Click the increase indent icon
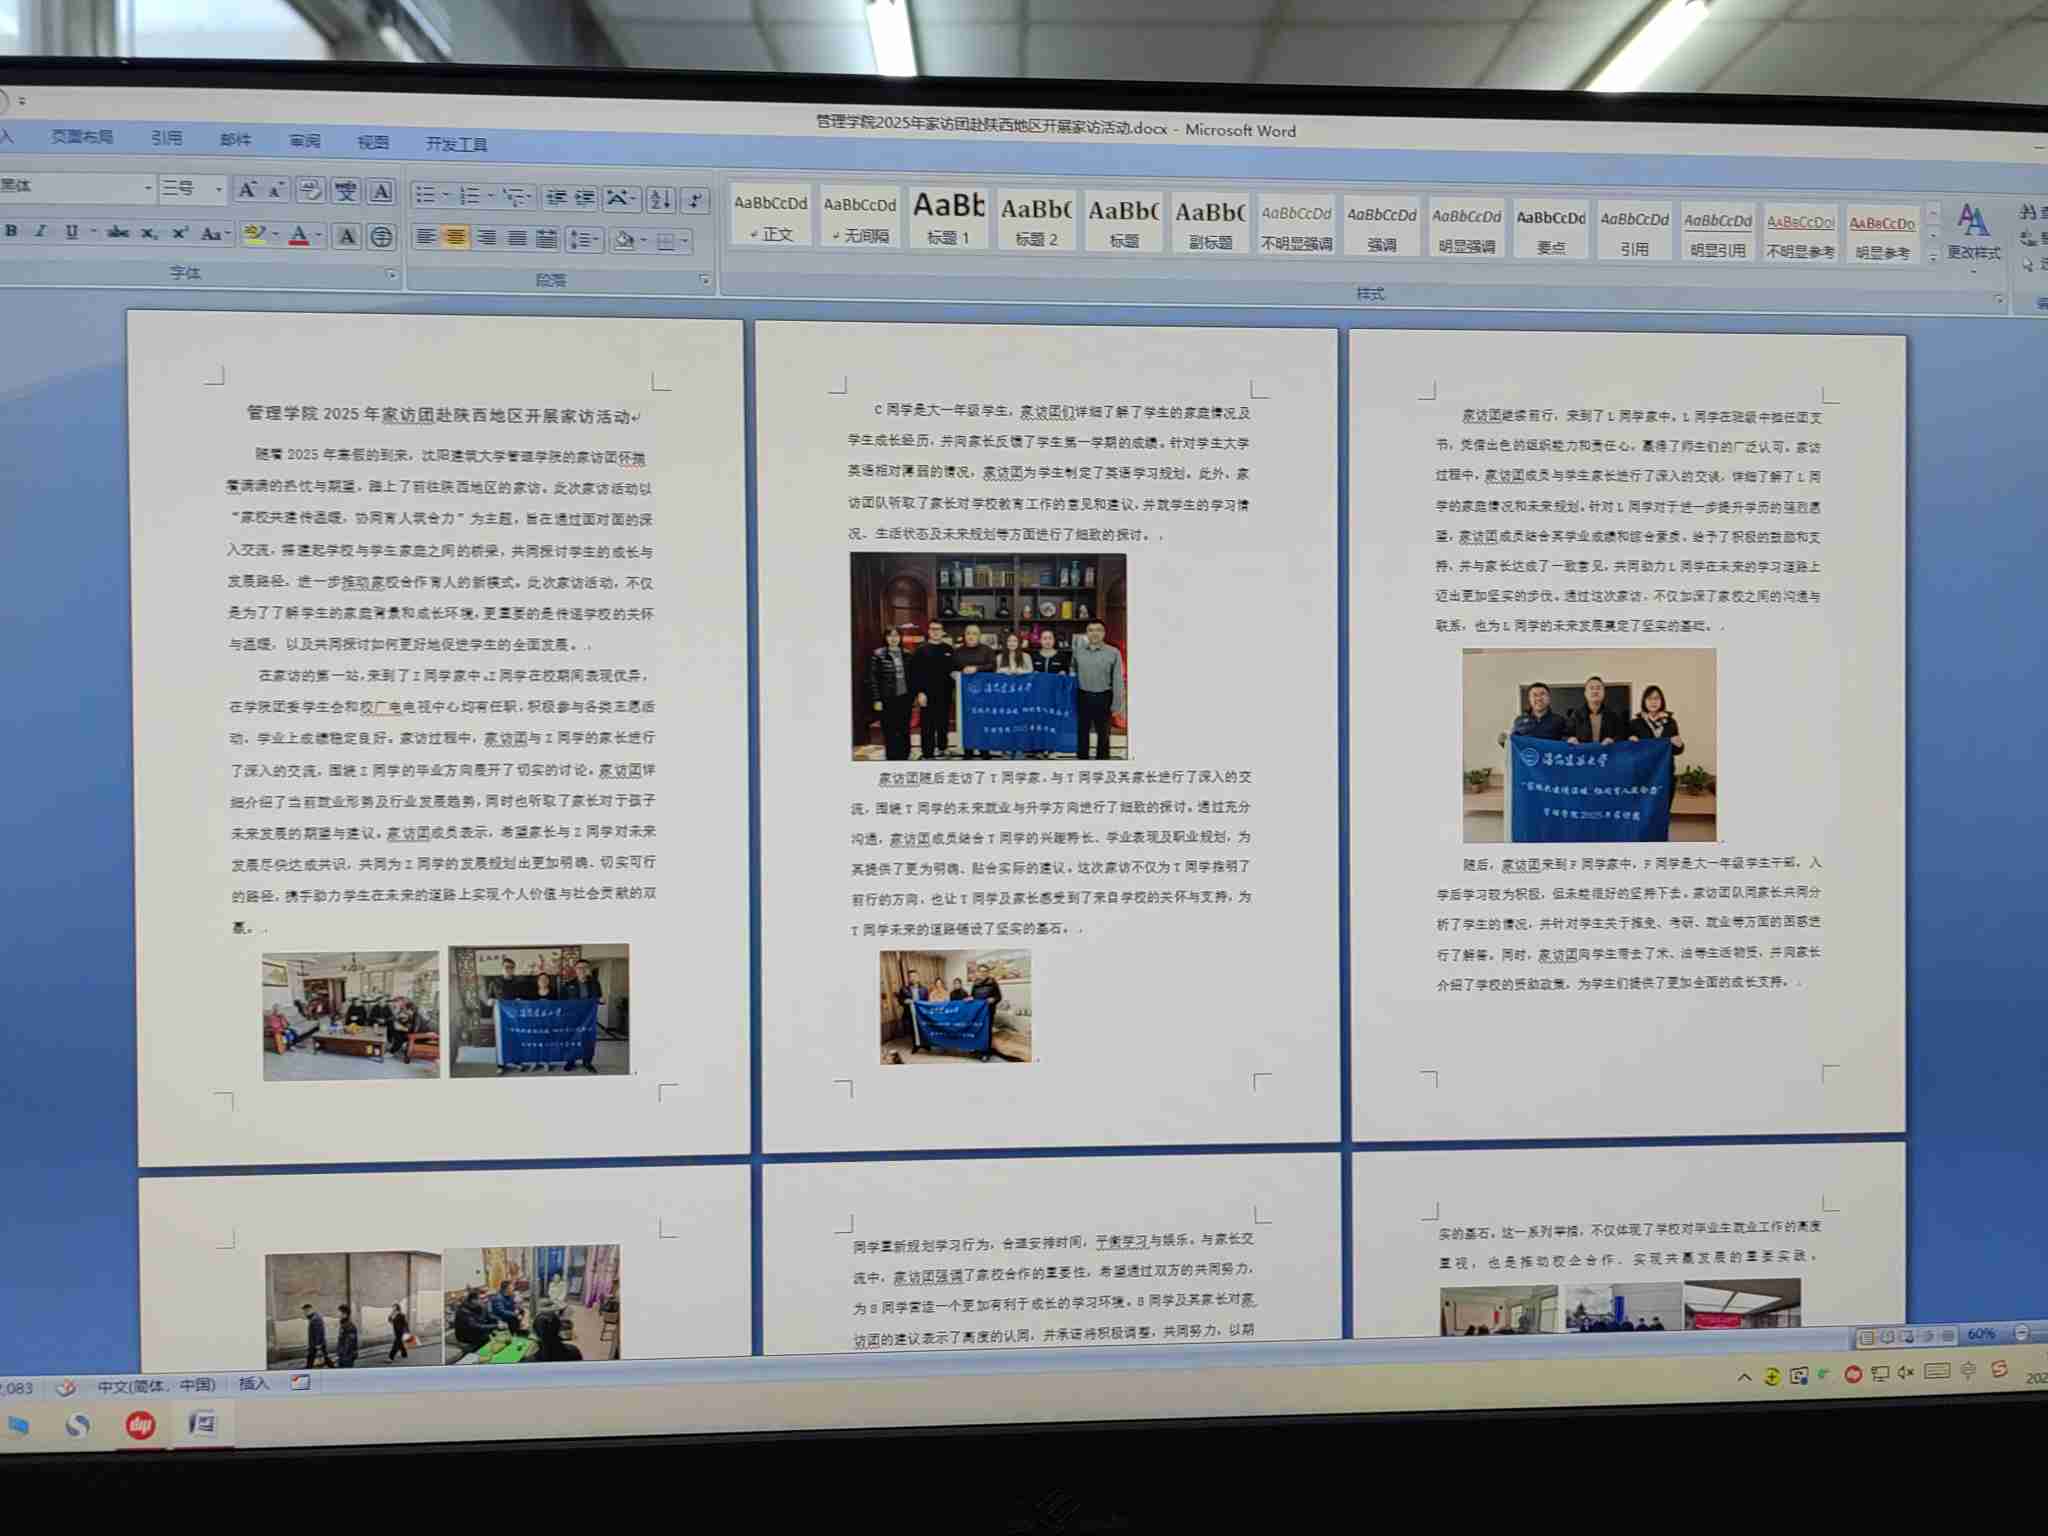The width and height of the screenshot is (2048, 1536). click(x=585, y=197)
